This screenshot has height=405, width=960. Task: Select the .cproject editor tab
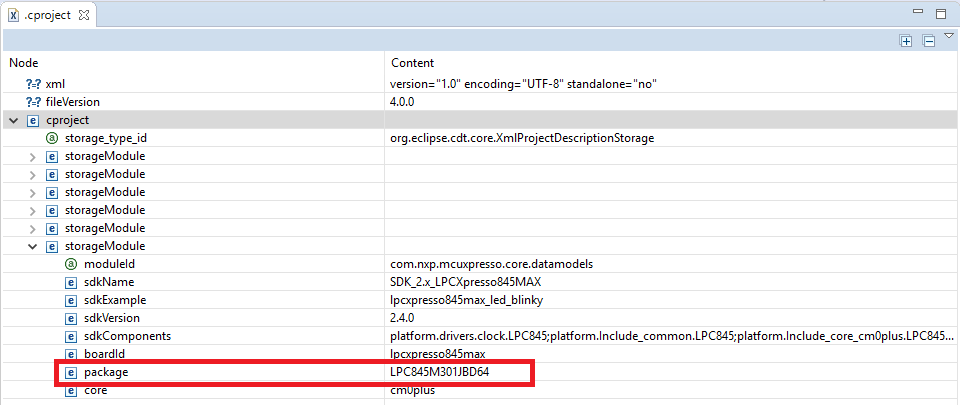tap(47, 16)
